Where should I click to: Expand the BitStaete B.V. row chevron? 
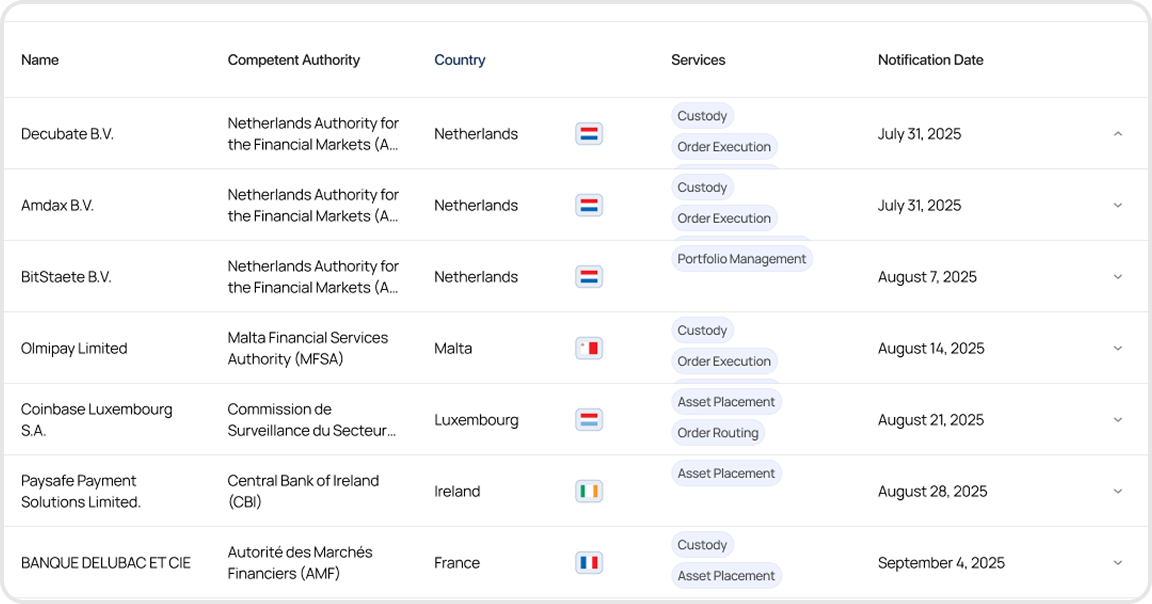[1117, 277]
